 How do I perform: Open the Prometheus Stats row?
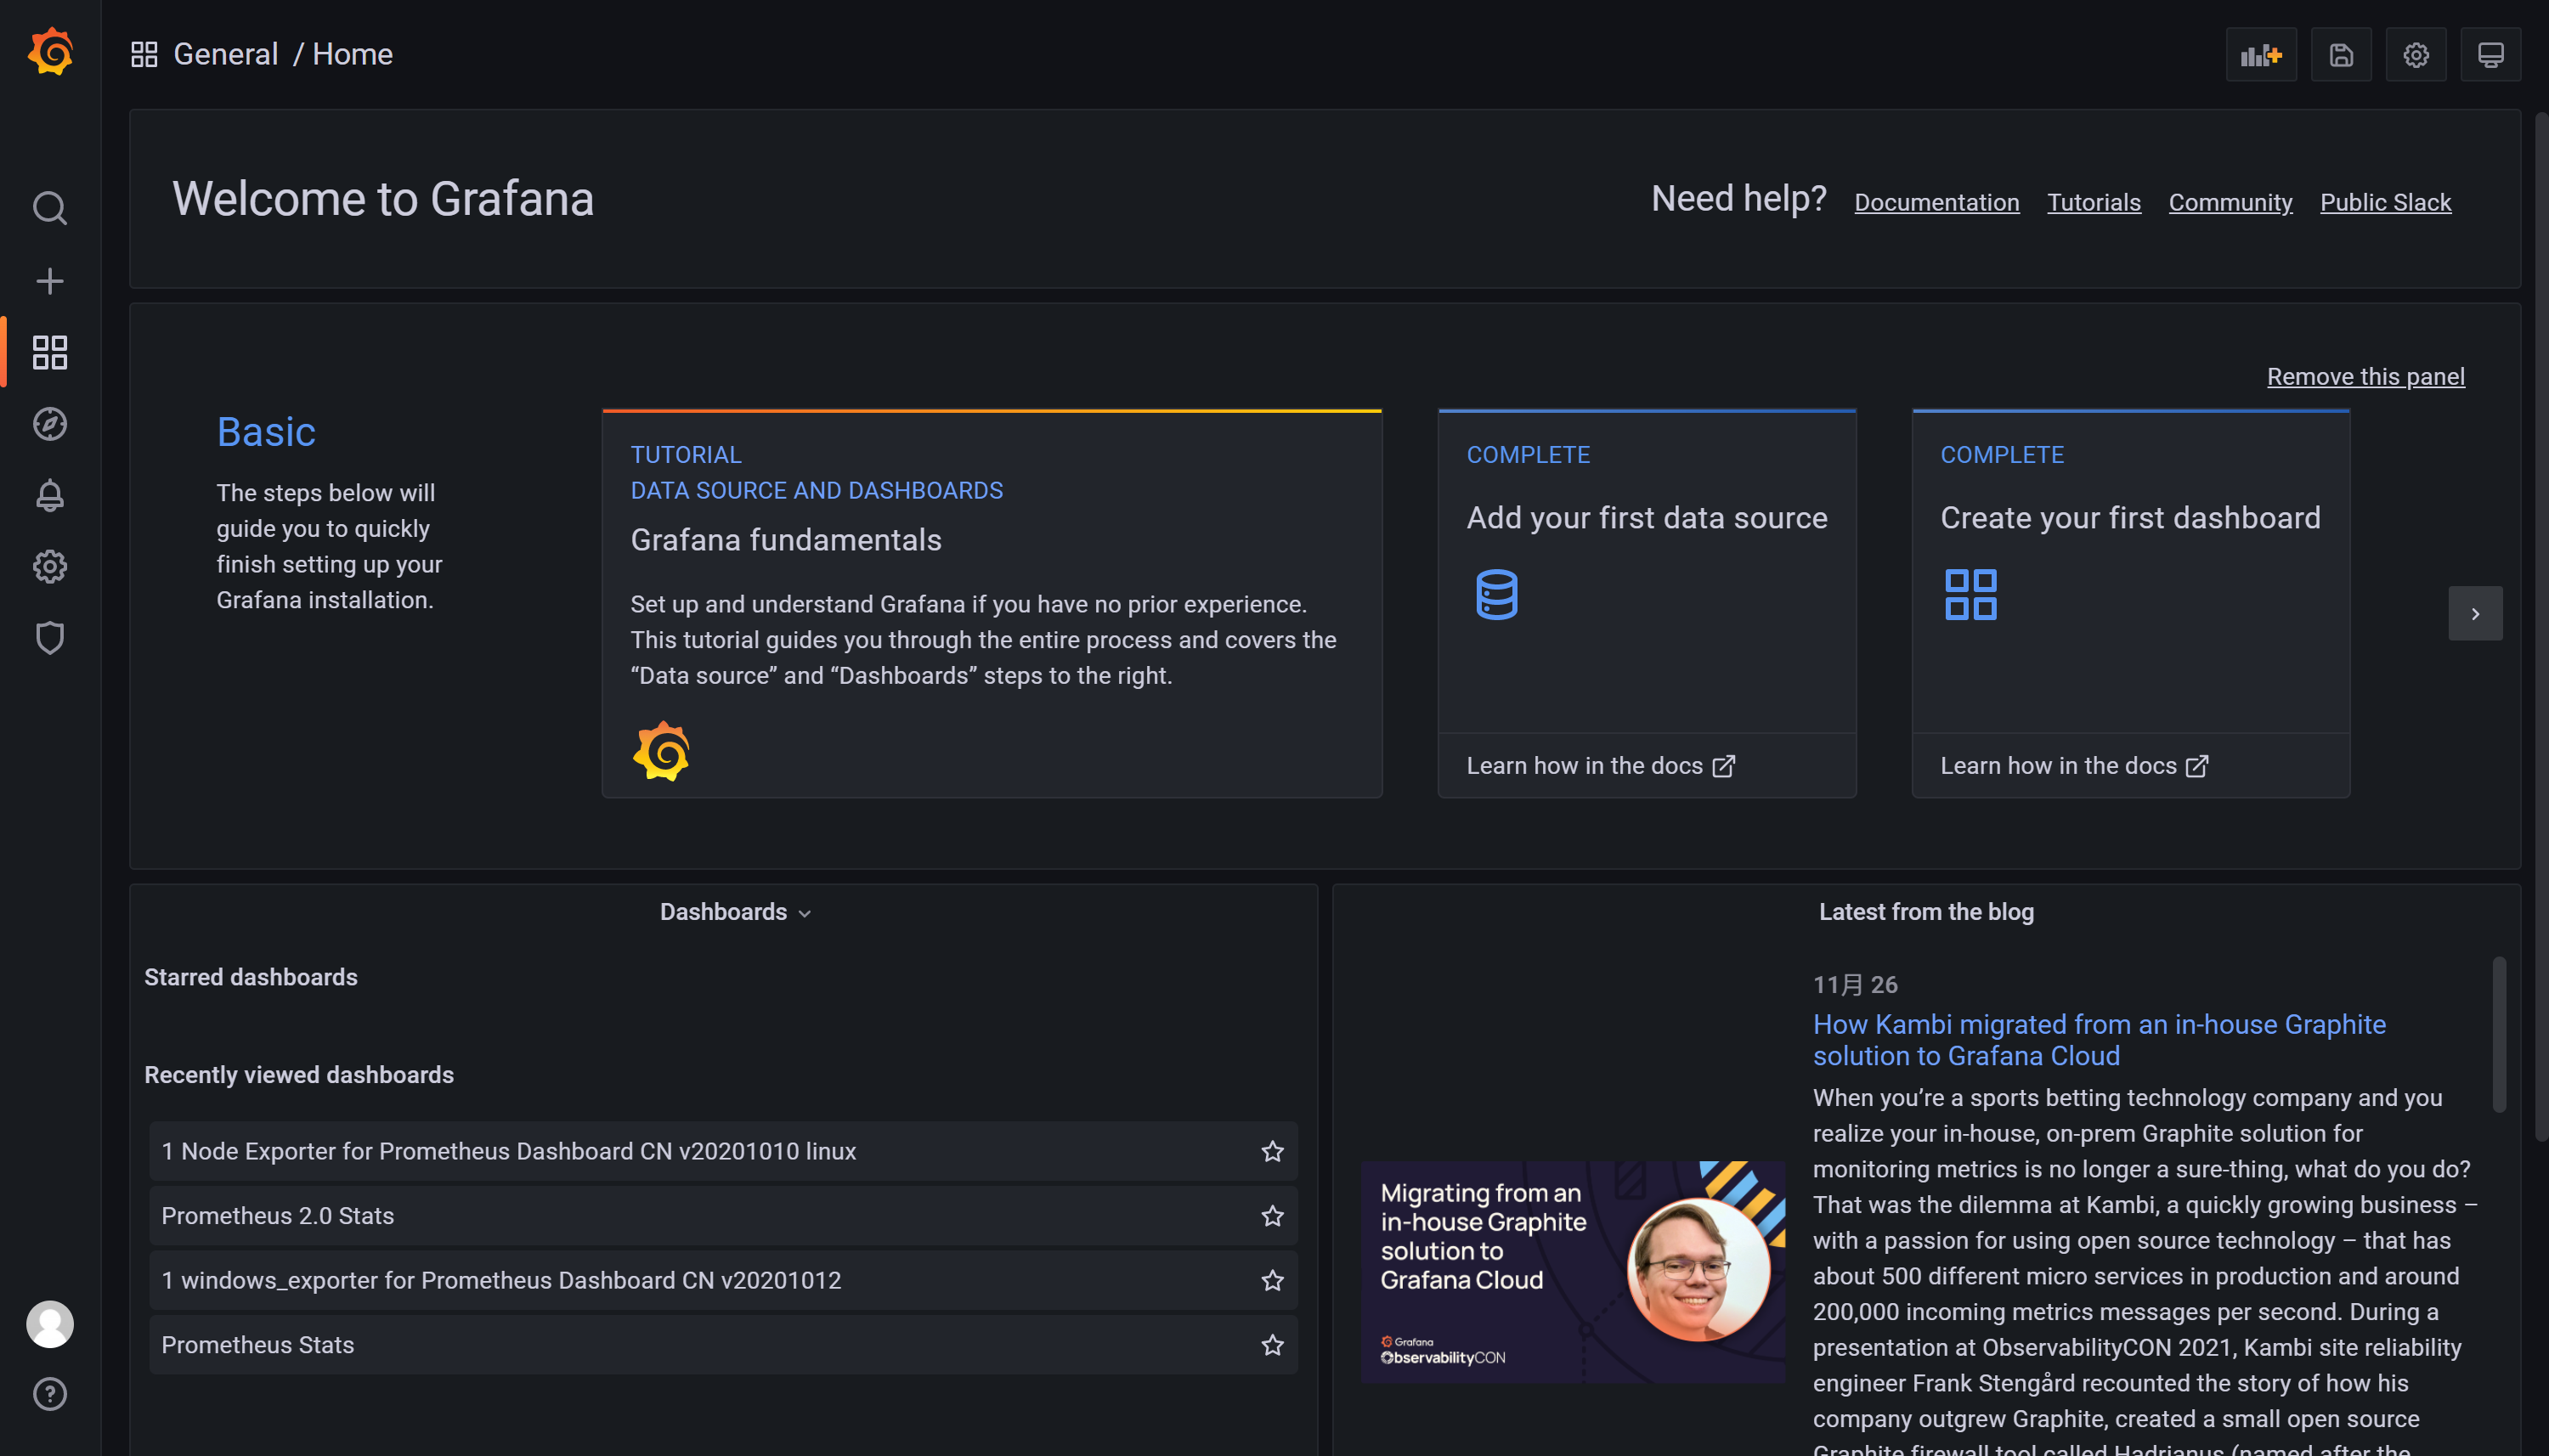coord(723,1345)
